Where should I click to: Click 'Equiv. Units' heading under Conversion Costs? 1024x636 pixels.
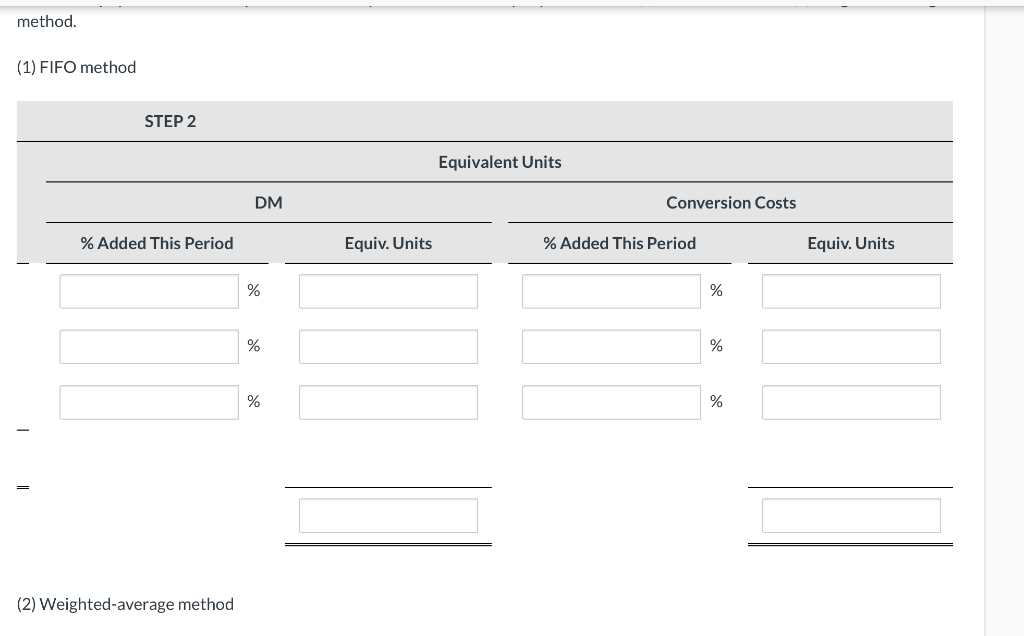coord(851,244)
